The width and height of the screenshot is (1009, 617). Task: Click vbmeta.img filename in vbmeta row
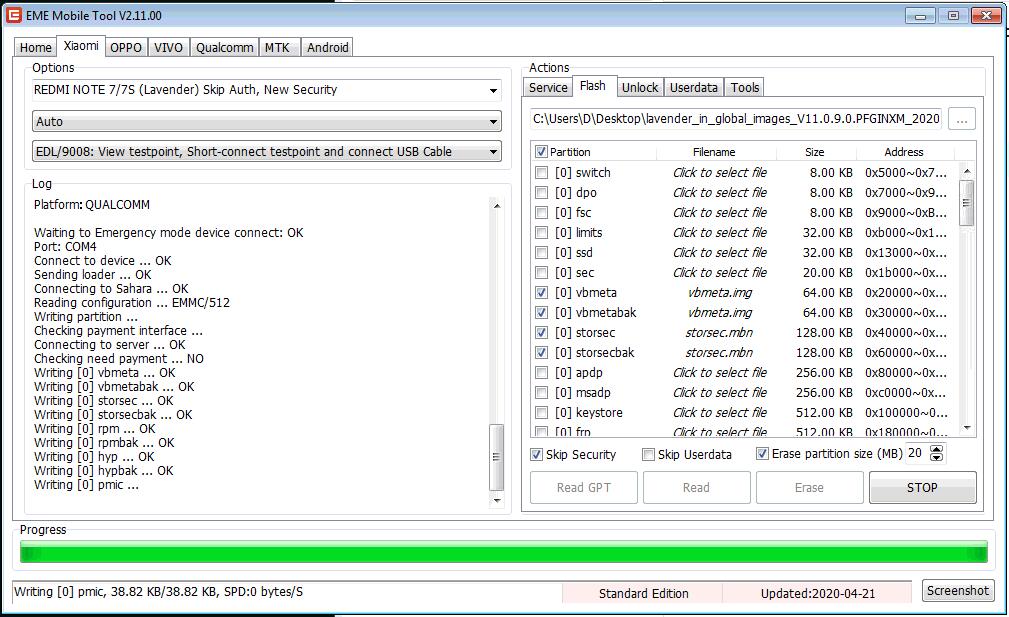point(719,293)
